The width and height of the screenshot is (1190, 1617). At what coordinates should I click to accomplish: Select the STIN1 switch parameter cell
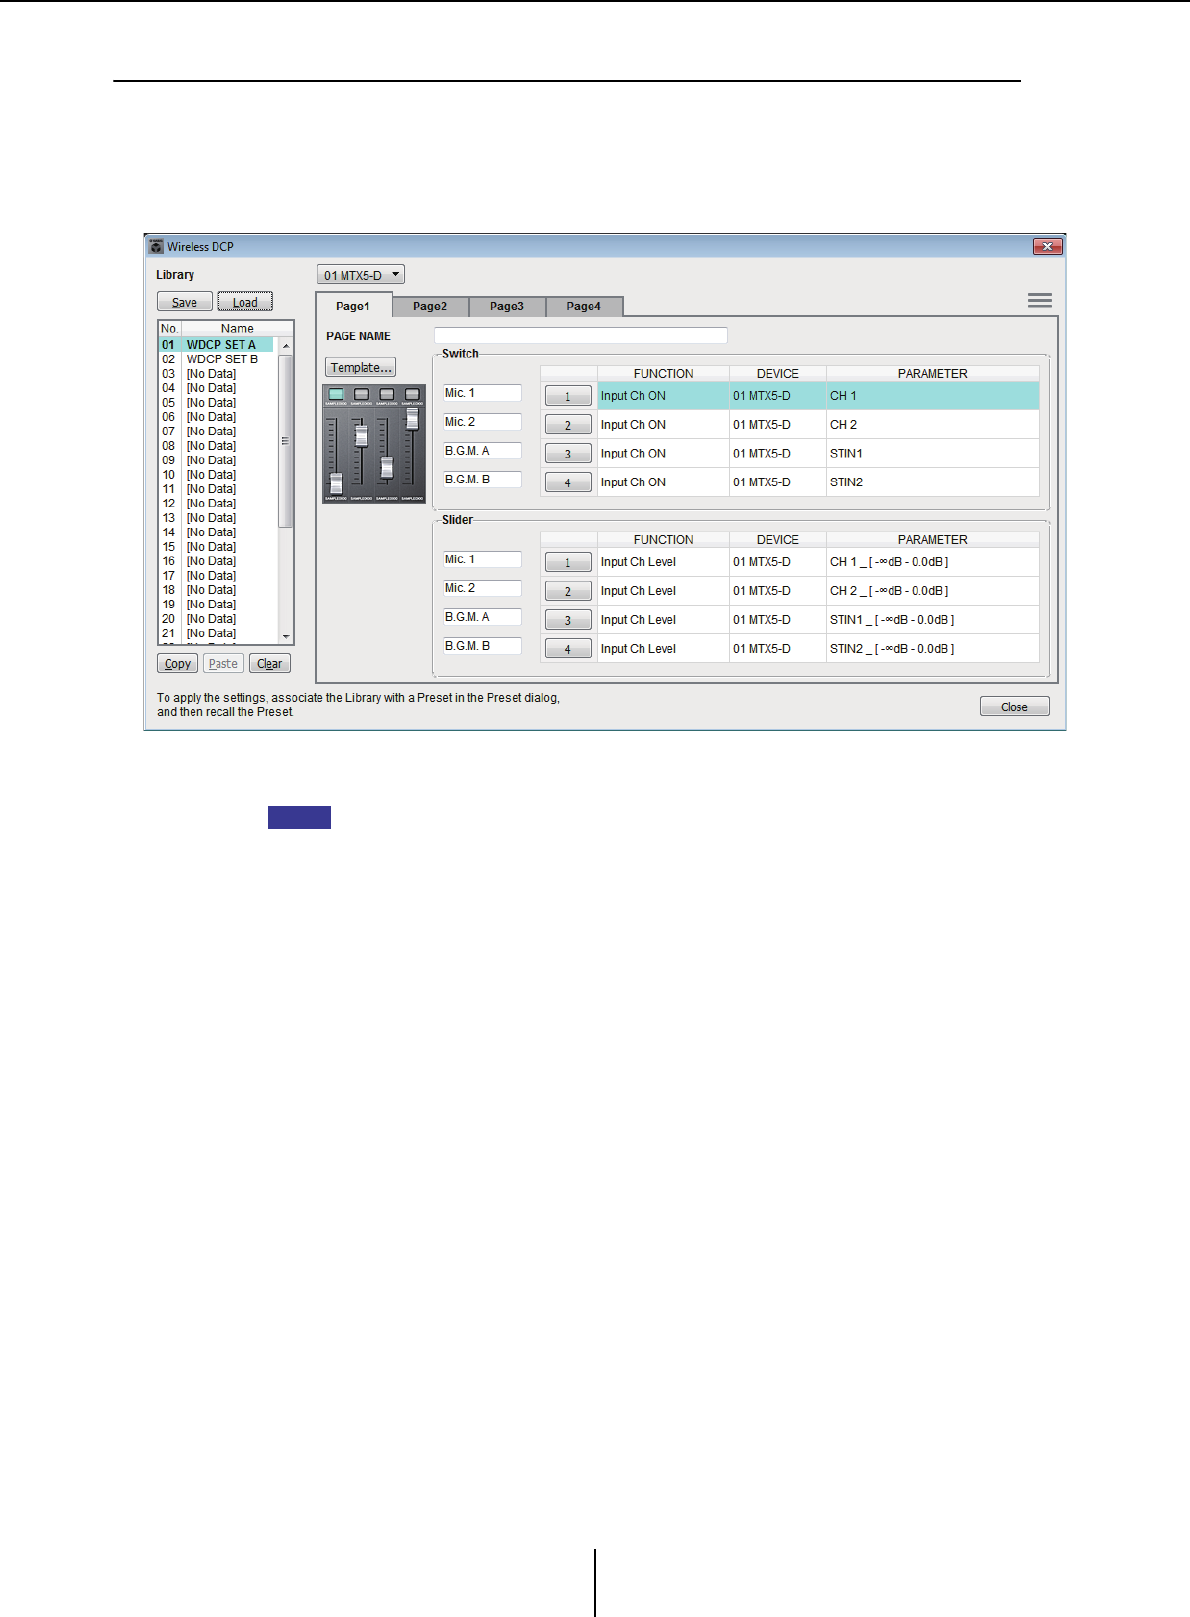point(932,454)
